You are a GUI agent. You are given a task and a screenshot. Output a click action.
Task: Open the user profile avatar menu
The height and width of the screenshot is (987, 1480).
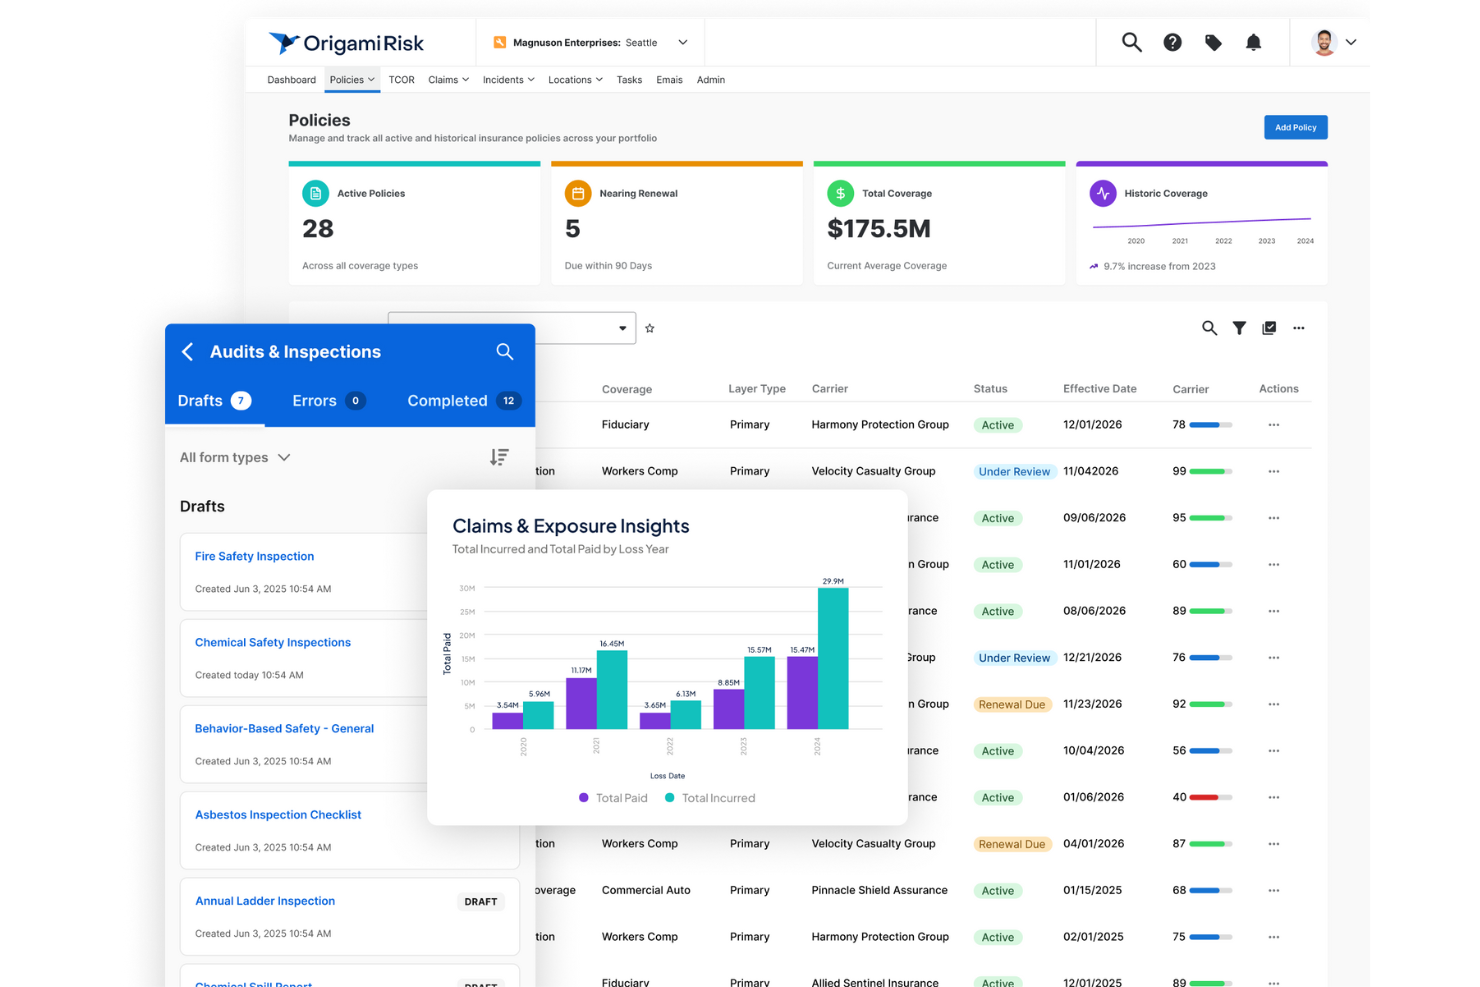point(1333,42)
